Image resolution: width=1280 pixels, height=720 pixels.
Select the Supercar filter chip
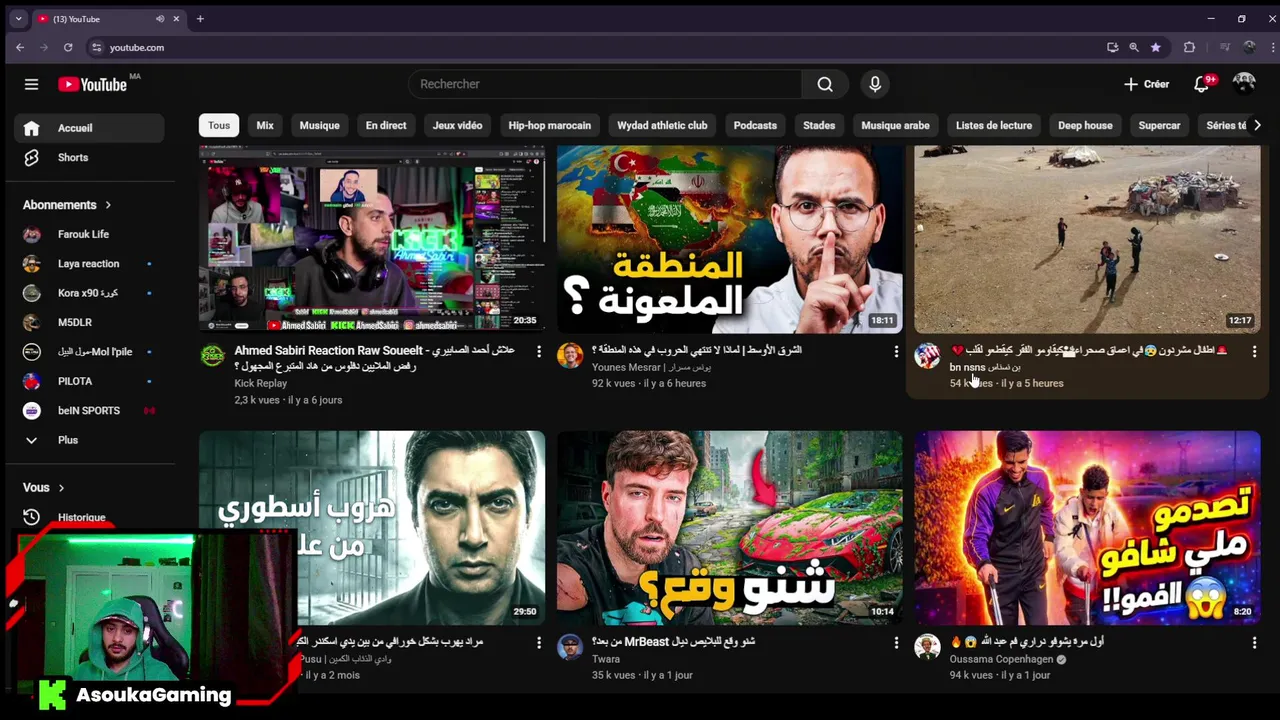coord(1159,125)
